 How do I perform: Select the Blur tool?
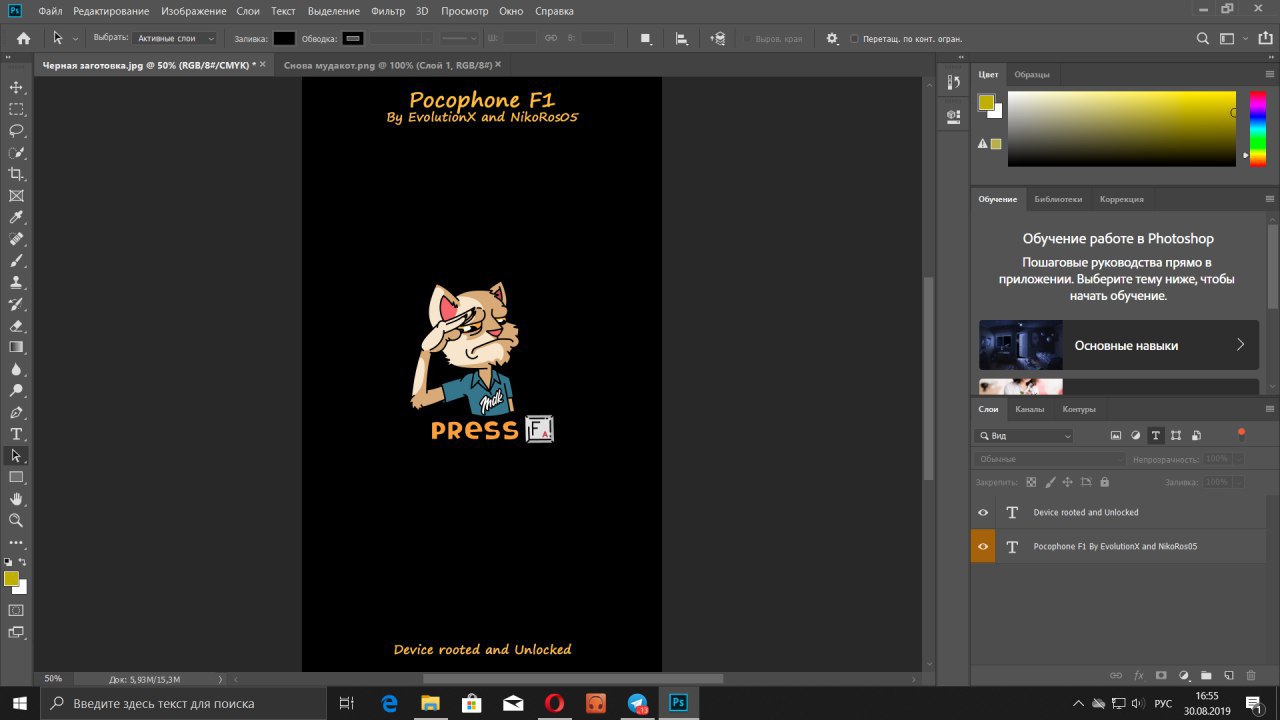point(16,369)
